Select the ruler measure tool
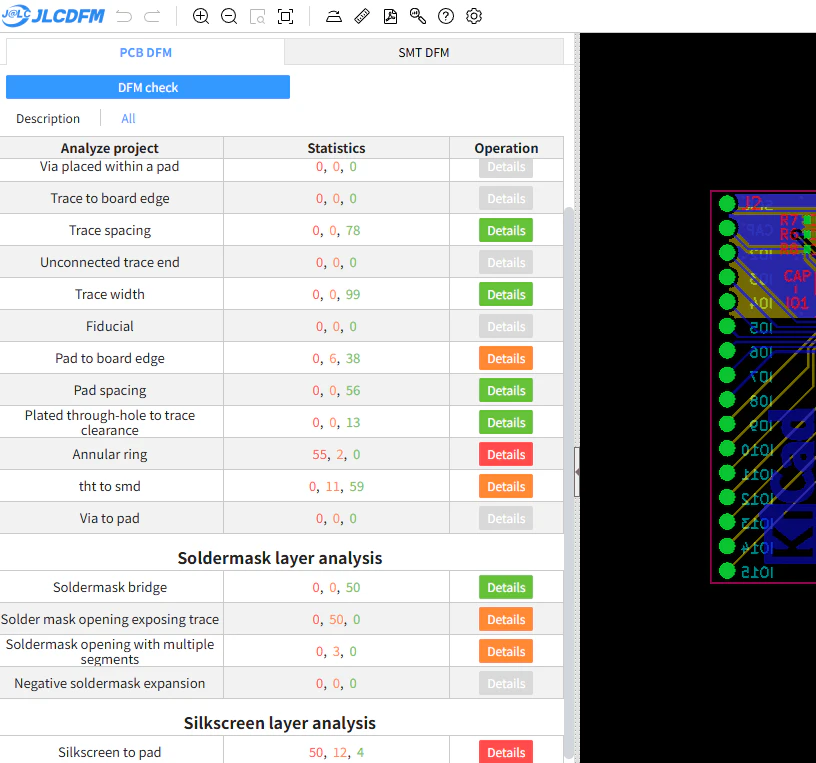This screenshot has width=816, height=763. click(362, 16)
